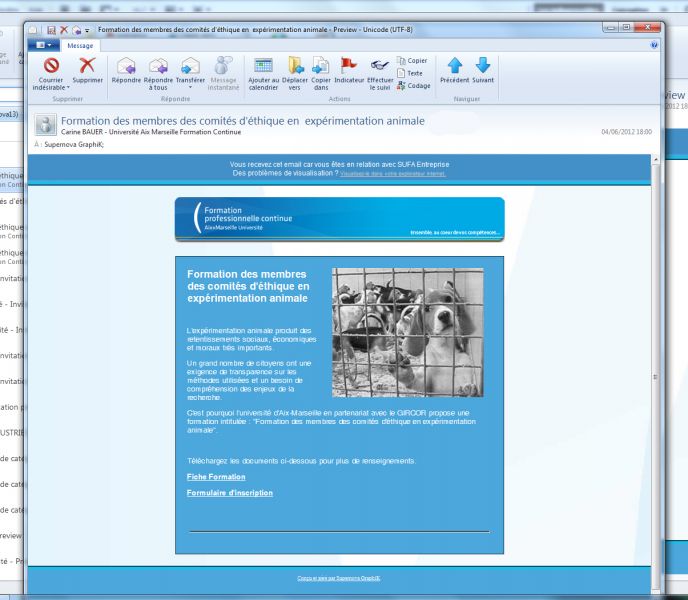Screen dimensions: 688x600
Task: Open the Fiche Formation link
Action: click(x=216, y=477)
